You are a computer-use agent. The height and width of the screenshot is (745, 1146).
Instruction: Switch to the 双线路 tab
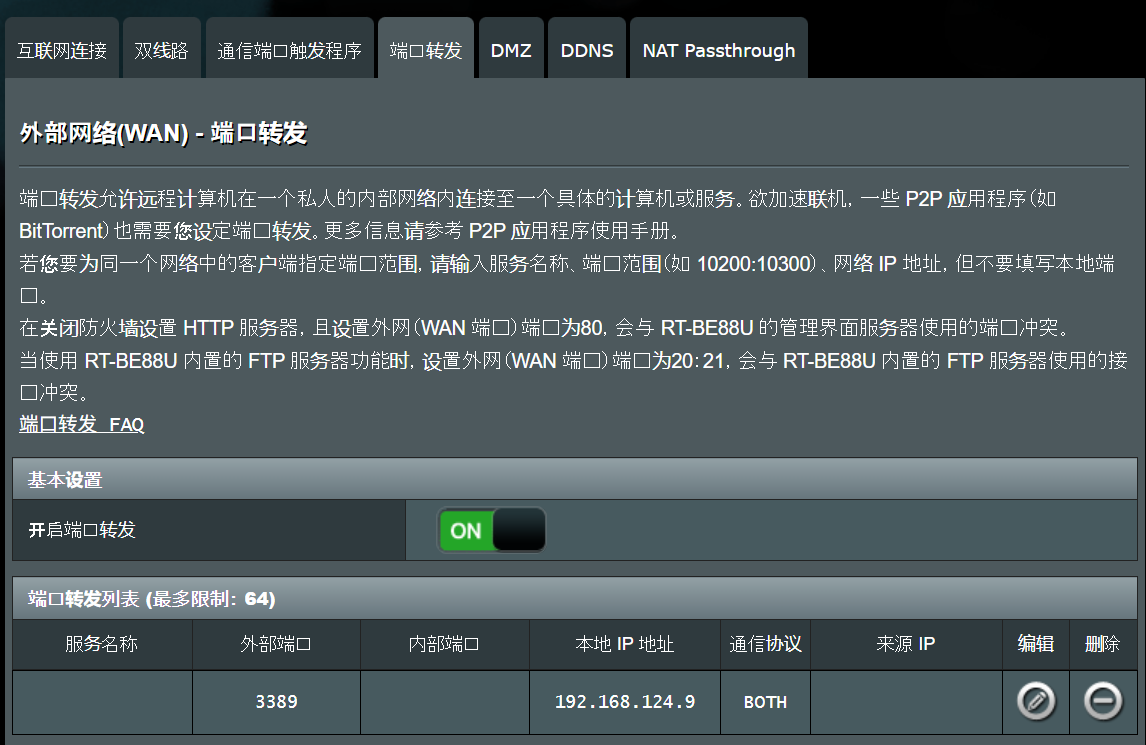[162, 50]
